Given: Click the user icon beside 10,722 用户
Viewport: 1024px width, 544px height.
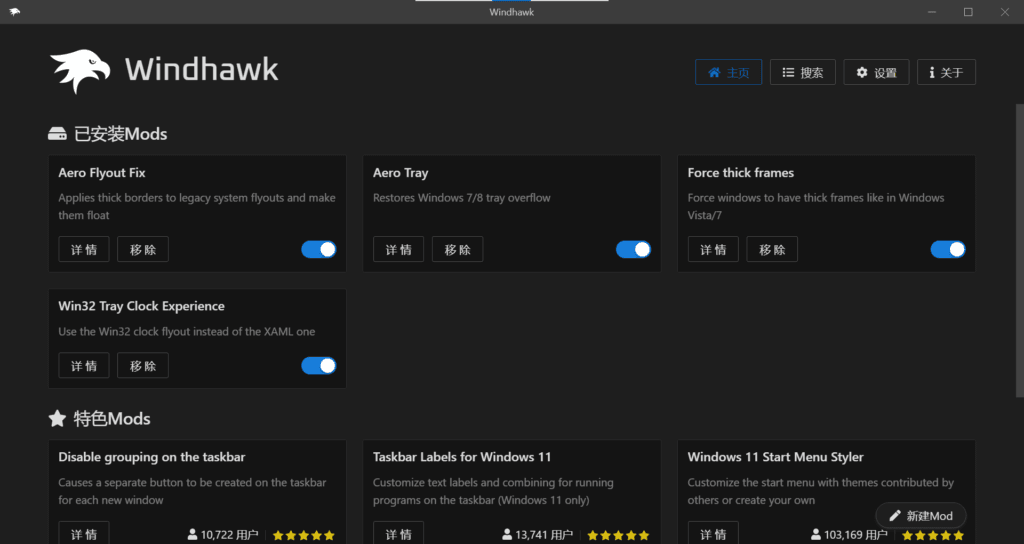Looking at the screenshot, I should (x=193, y=535).
